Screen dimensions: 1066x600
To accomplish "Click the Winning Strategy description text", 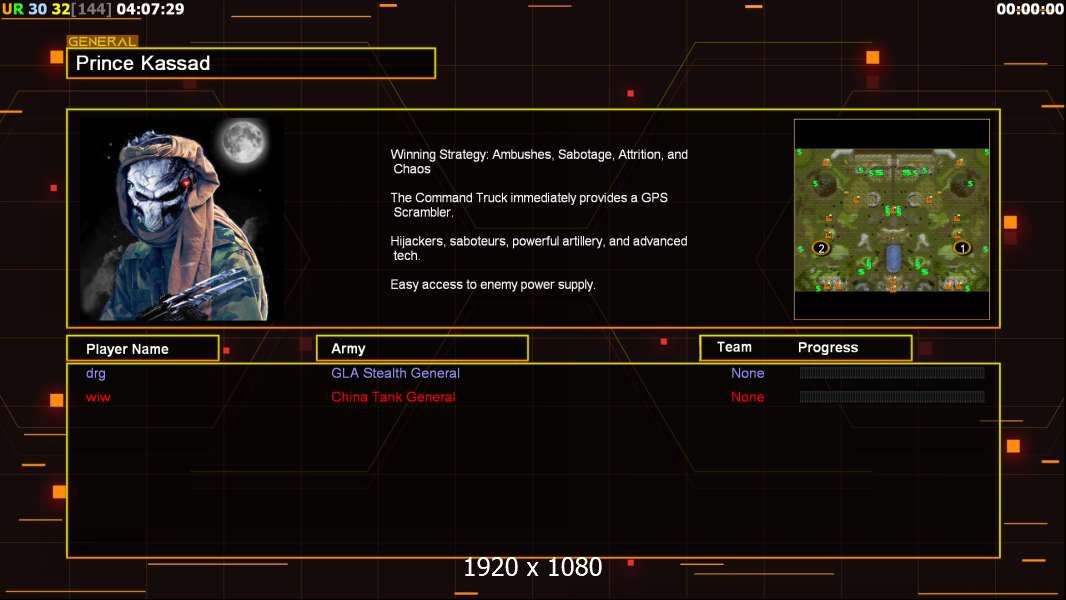I will 539,162.
